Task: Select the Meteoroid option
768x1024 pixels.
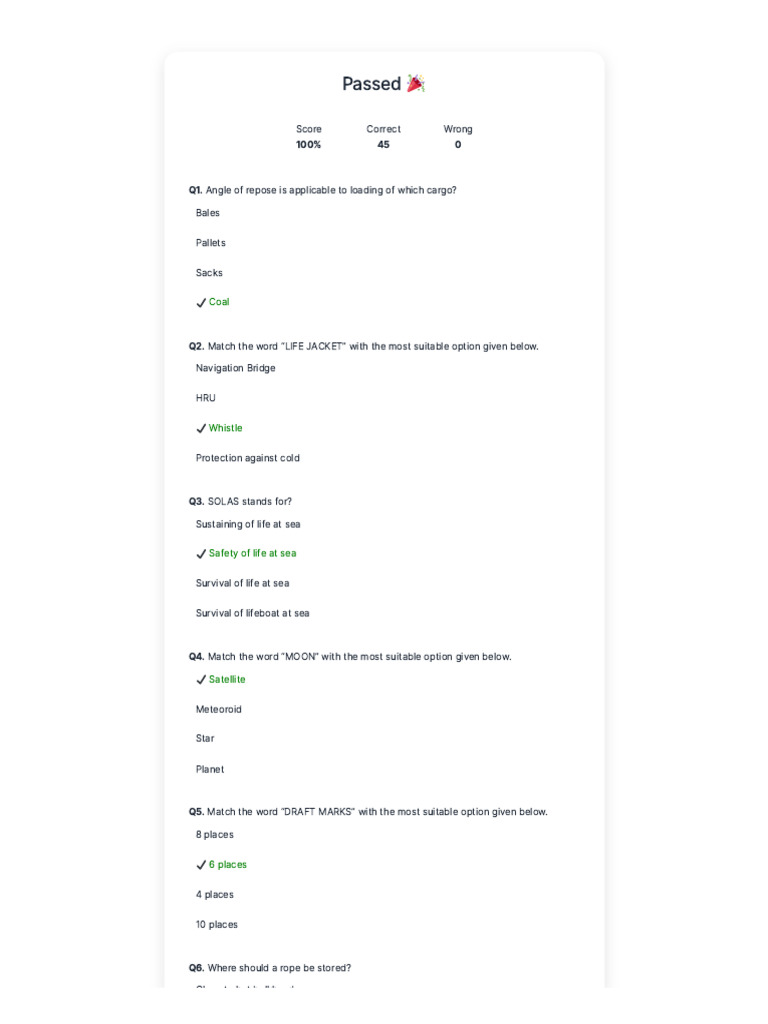Action: pyautogui.click(x=219, y=709)
